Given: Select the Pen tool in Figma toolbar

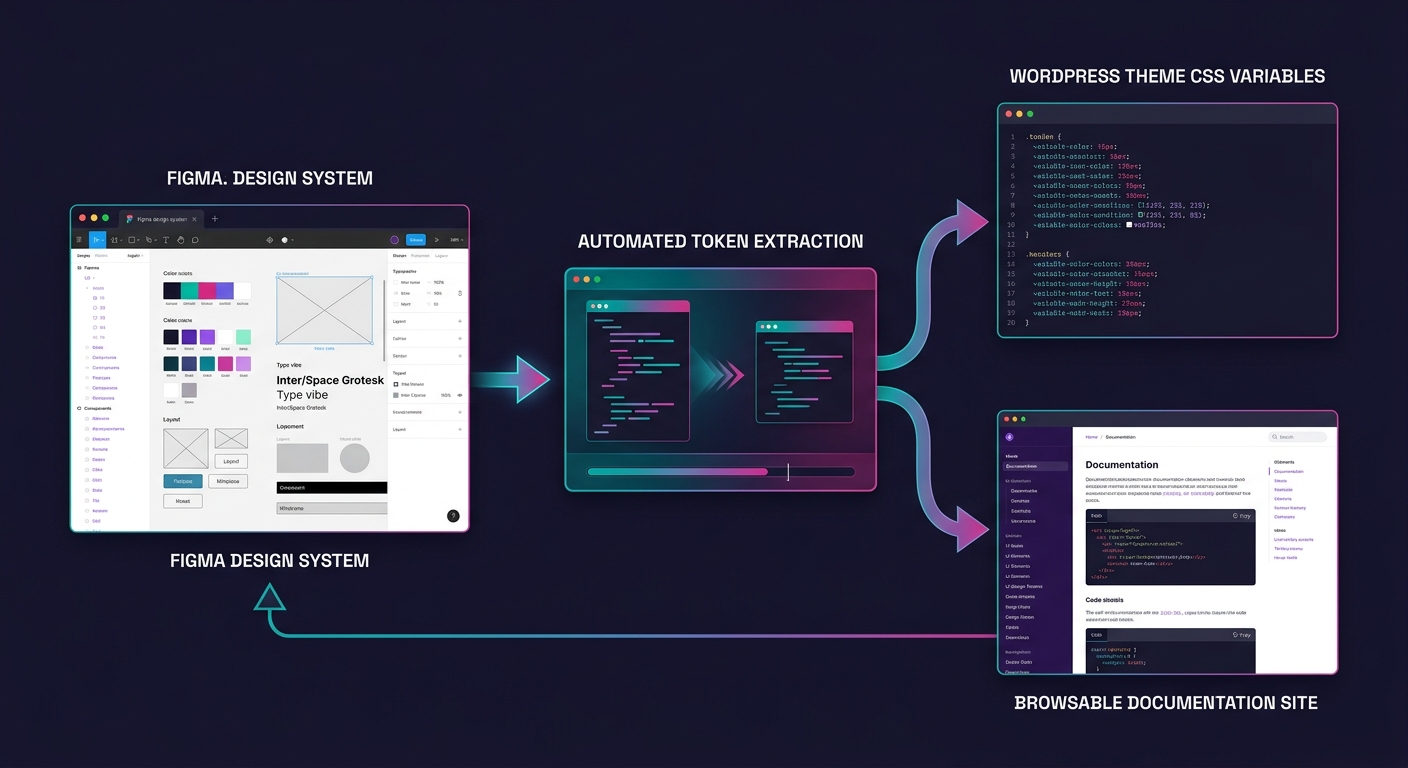Looking at the screenshot, I should [x=148, y=240].
